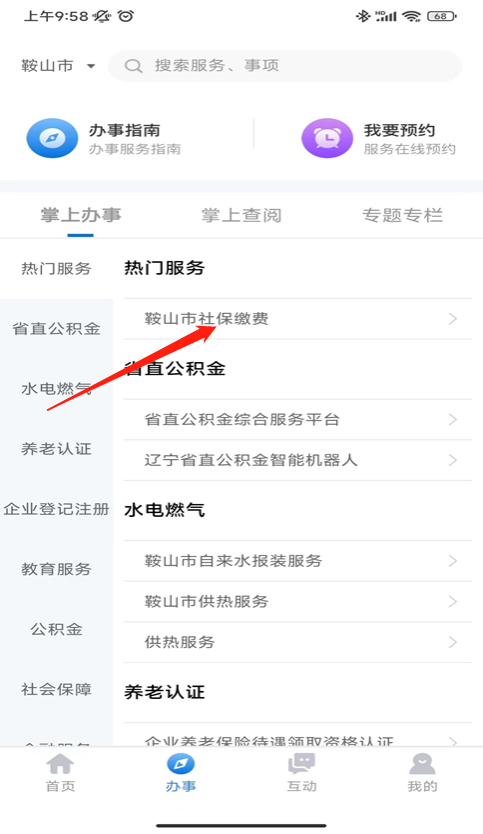This screenshot has height=834, width=483.
Task: Tap the Wi-Fi icon in status bar
Action: pos(412,16)
